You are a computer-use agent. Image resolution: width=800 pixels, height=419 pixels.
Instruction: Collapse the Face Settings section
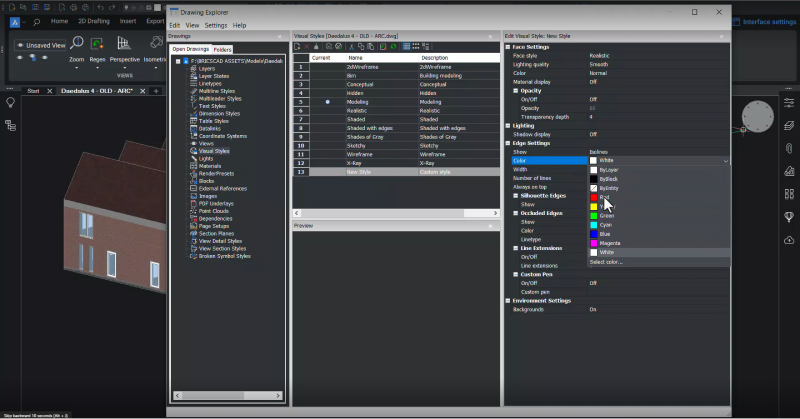pos(508,47)
